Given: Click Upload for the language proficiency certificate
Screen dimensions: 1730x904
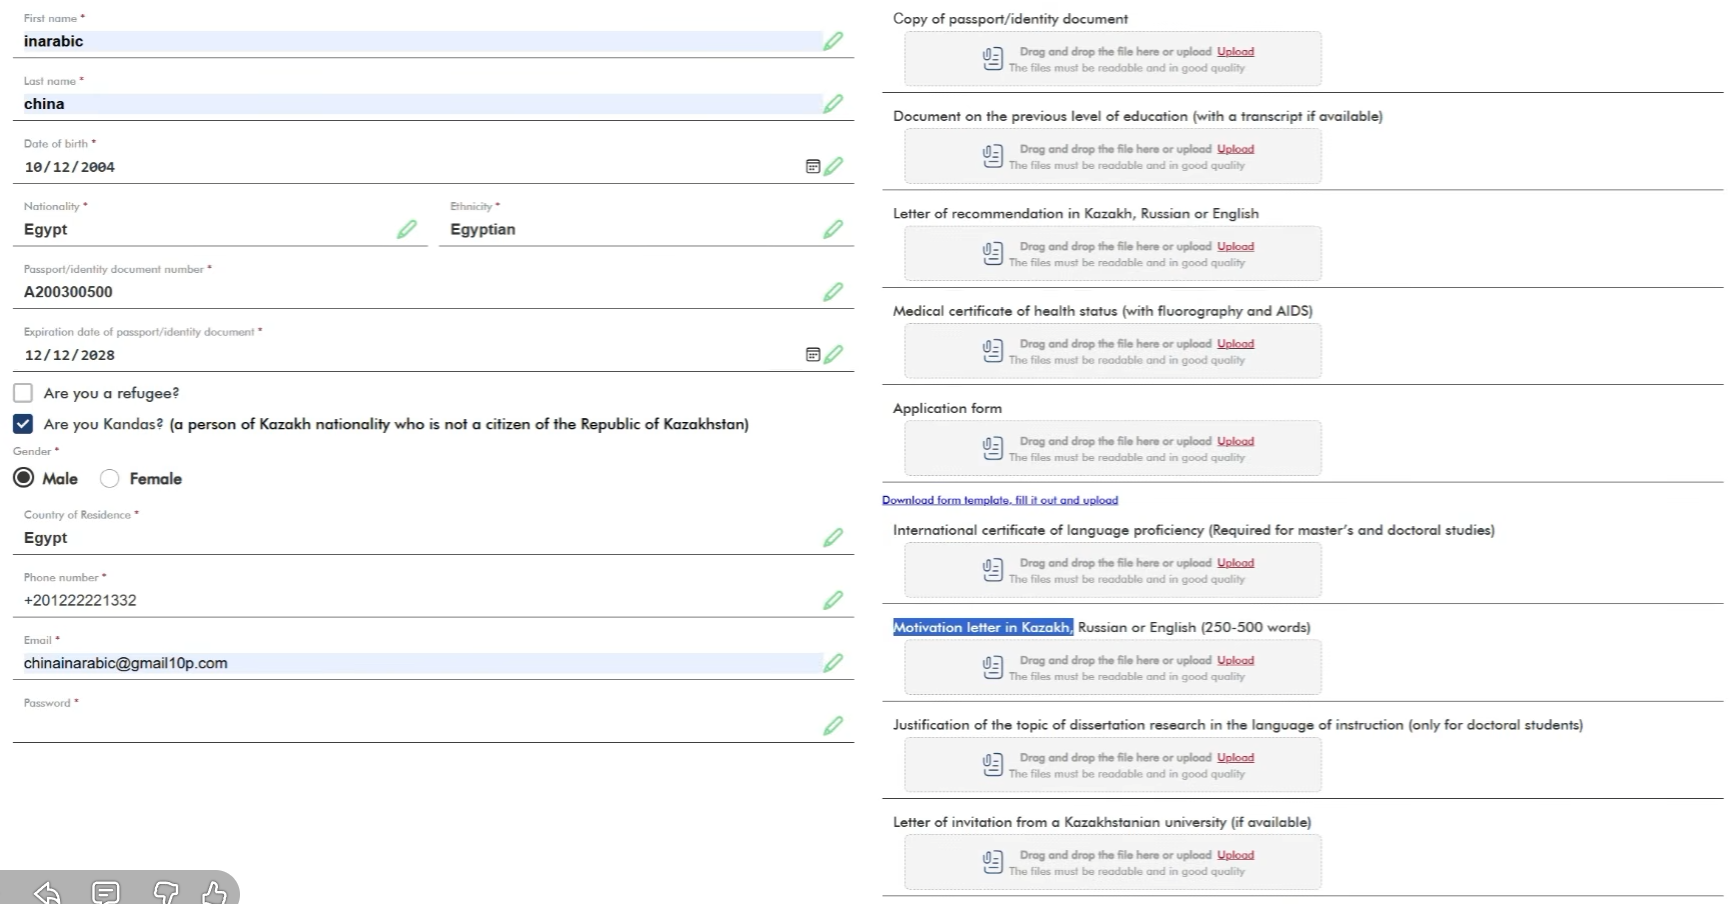Looking at the screenshot, I should [1235, 563].
